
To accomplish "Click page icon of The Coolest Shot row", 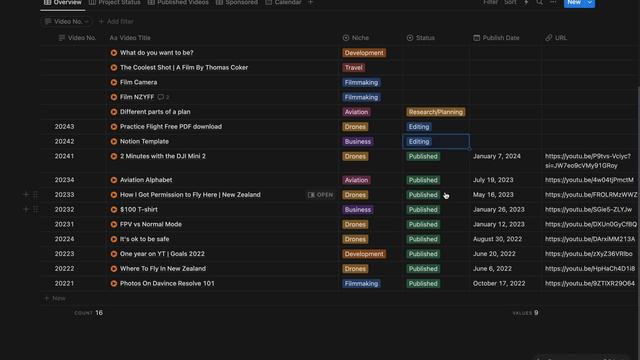I will pyautogui.click(x=114, y=67).
